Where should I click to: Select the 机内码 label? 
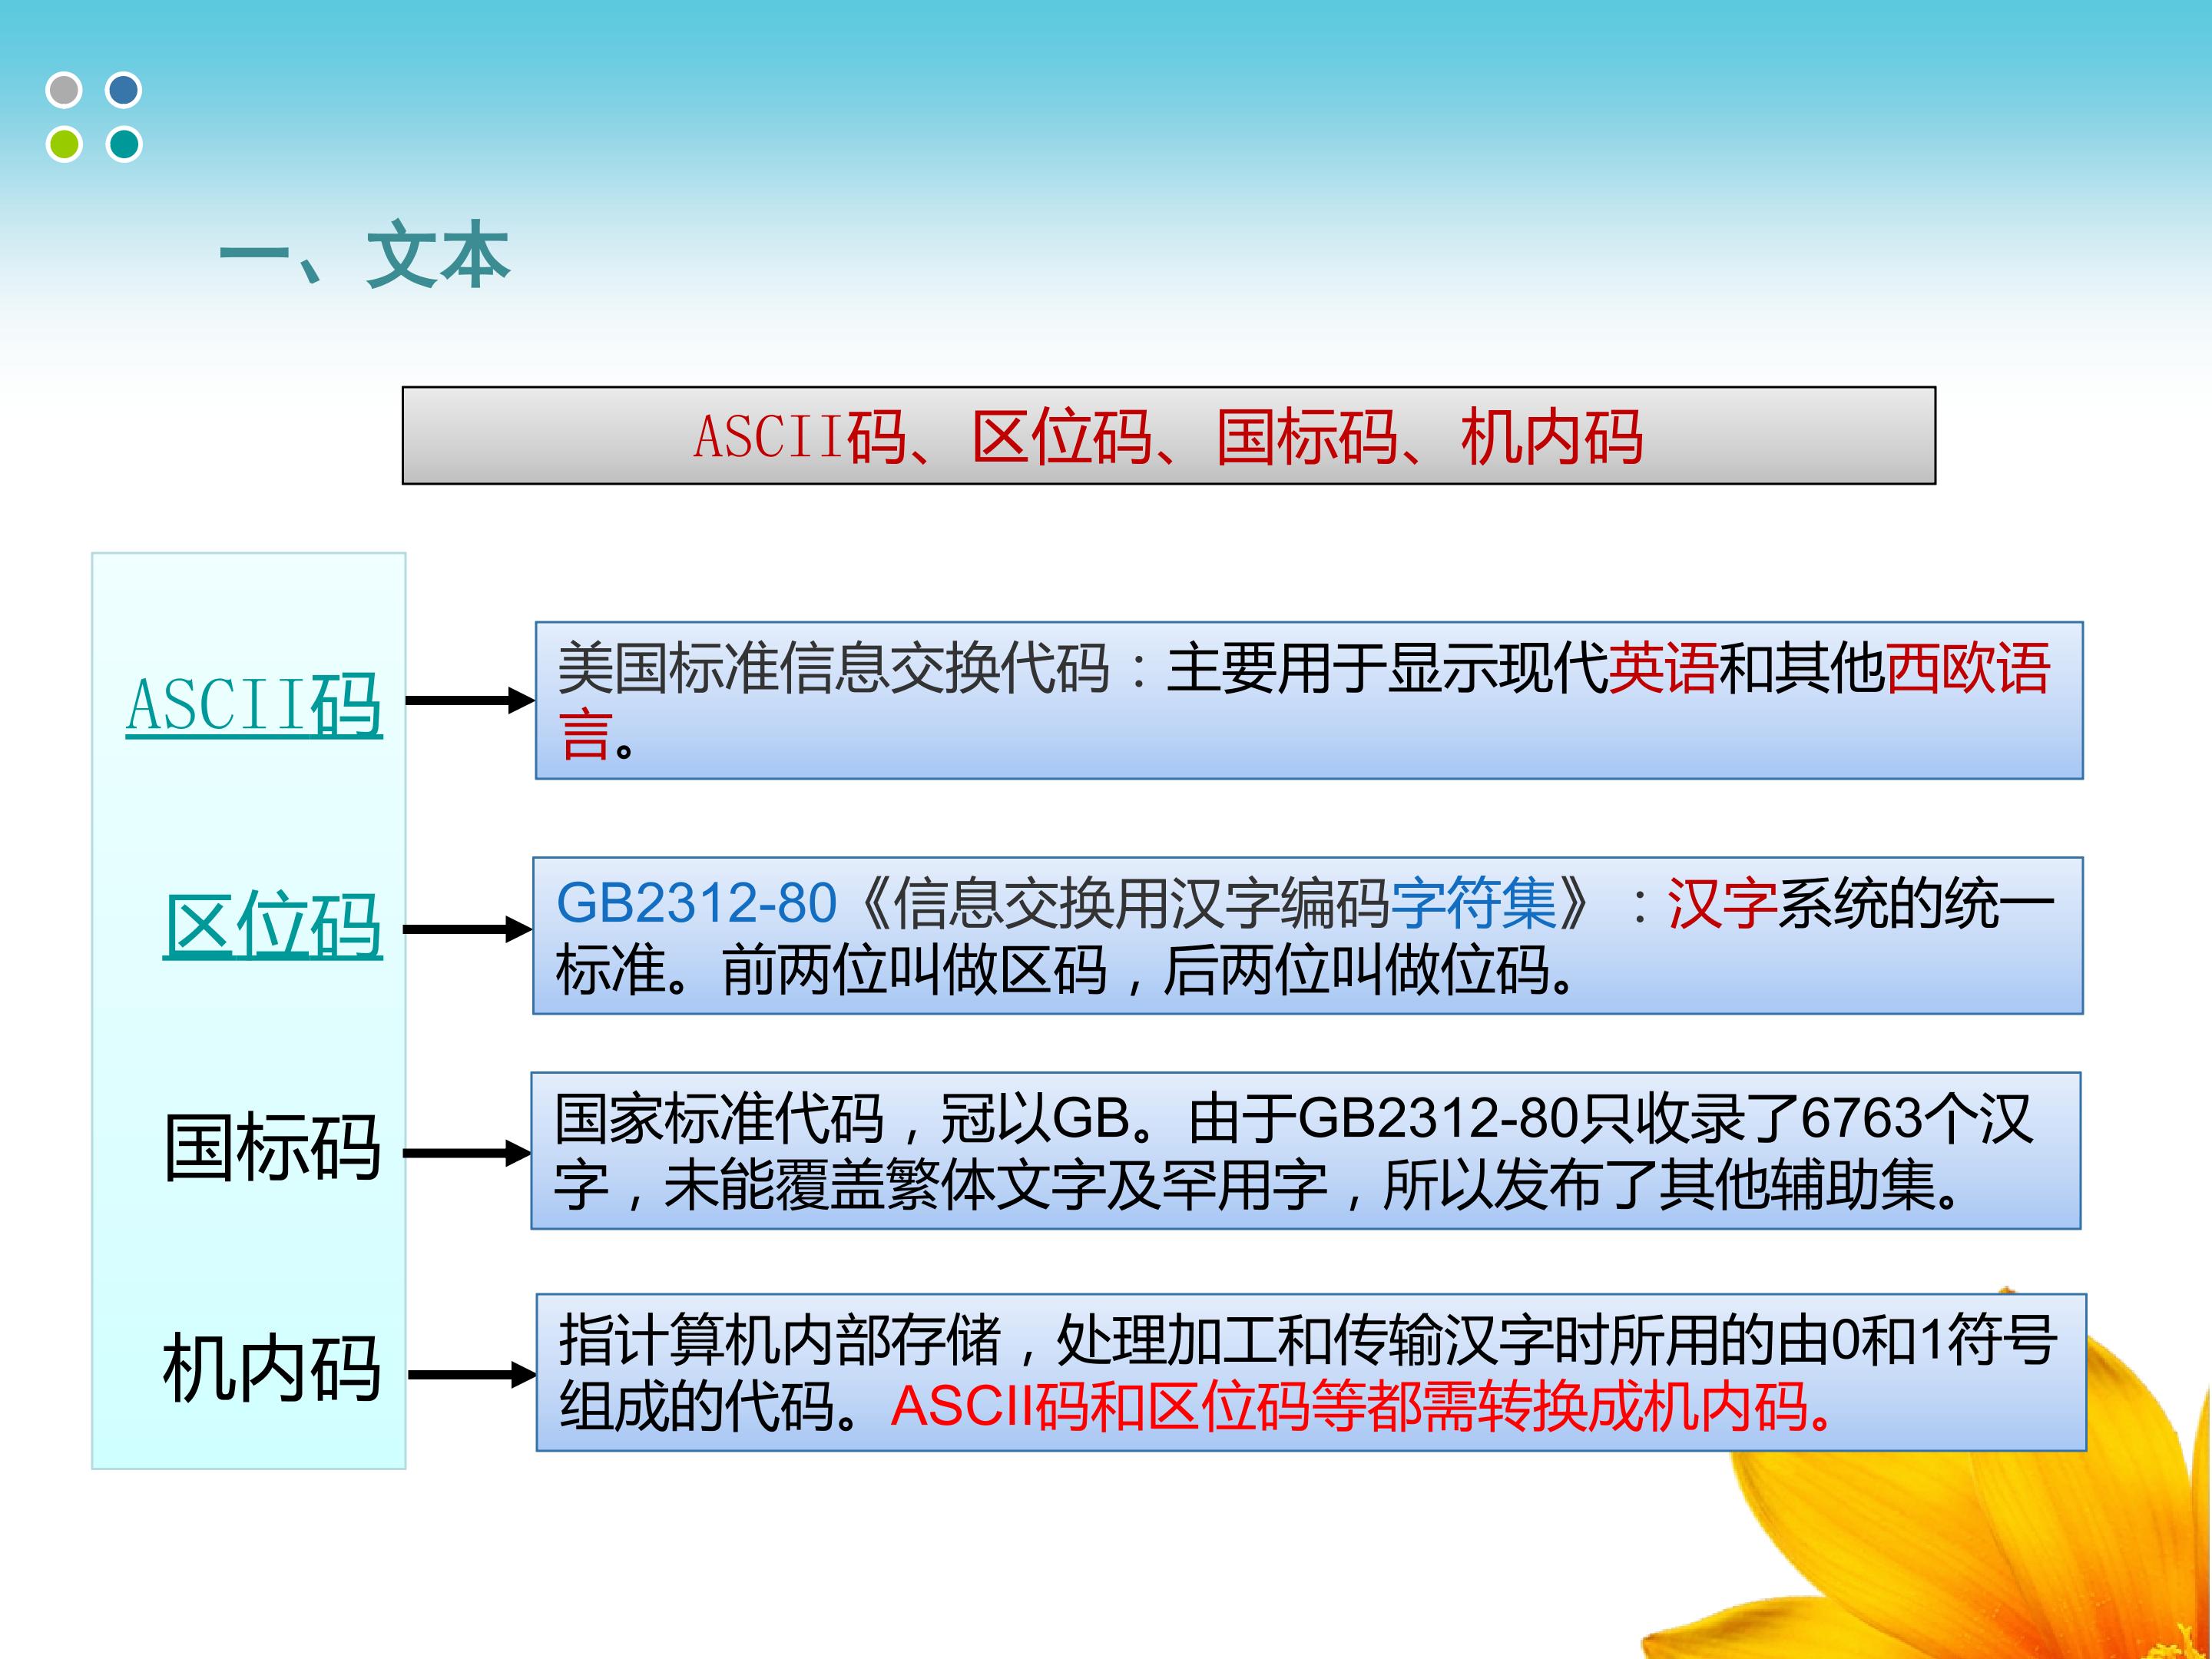273,1369
